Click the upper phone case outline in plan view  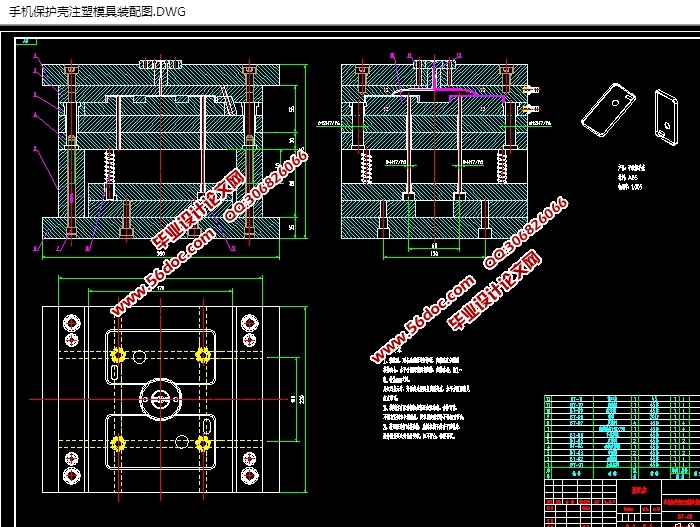click(x=160, y=357)
